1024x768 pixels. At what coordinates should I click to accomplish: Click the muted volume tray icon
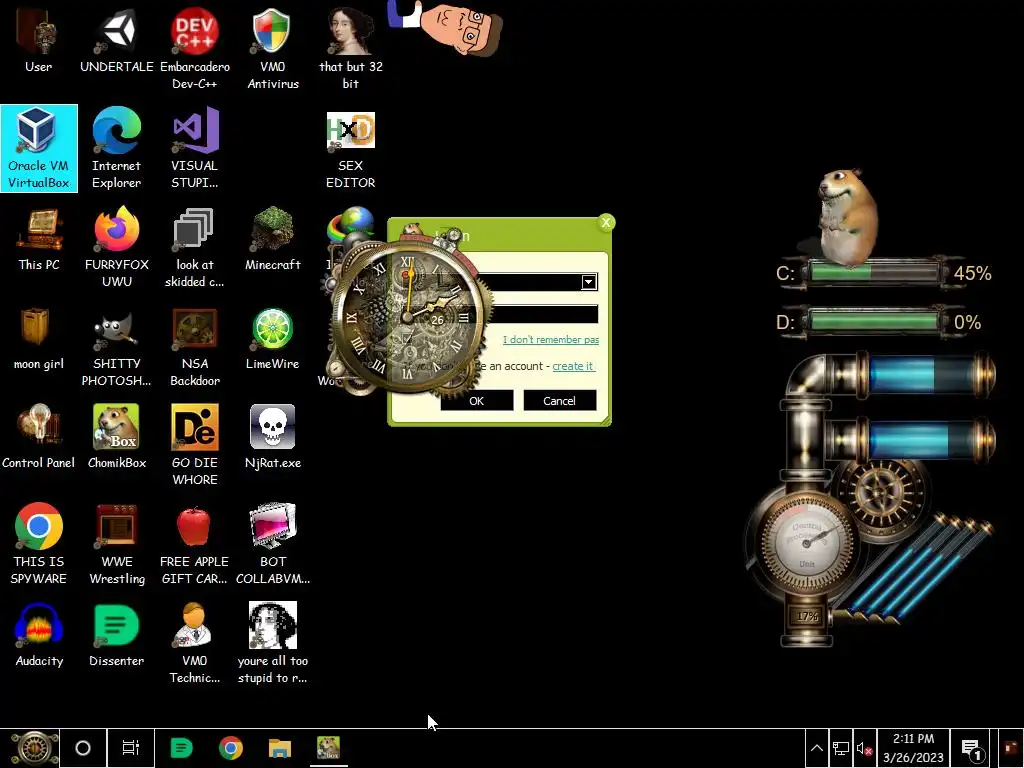point(865,748)
